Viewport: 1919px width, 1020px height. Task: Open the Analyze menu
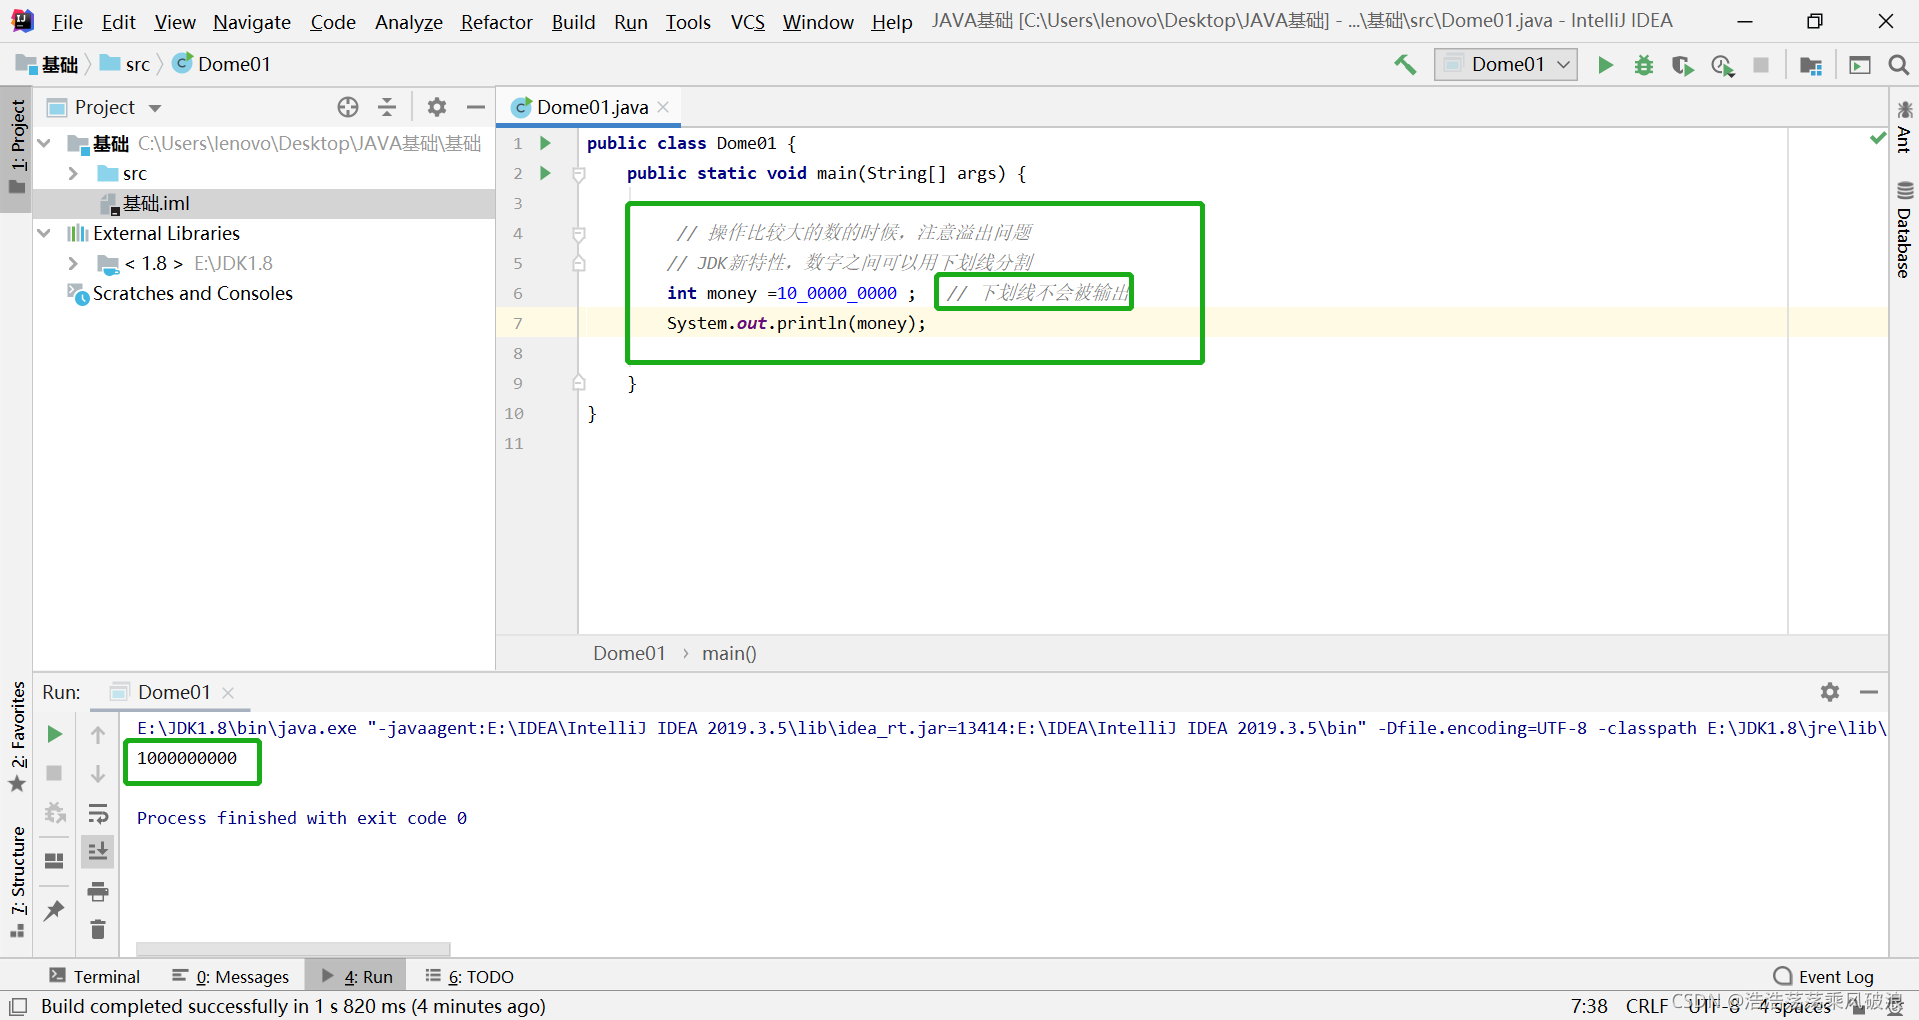click(408, 22)
